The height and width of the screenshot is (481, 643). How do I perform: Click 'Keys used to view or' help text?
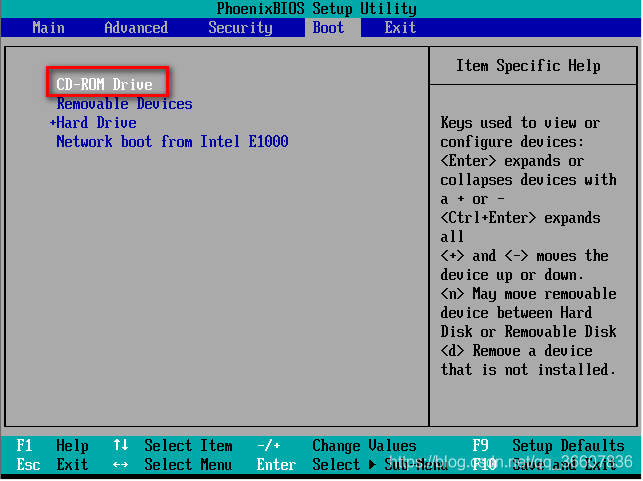pos(520,123)
